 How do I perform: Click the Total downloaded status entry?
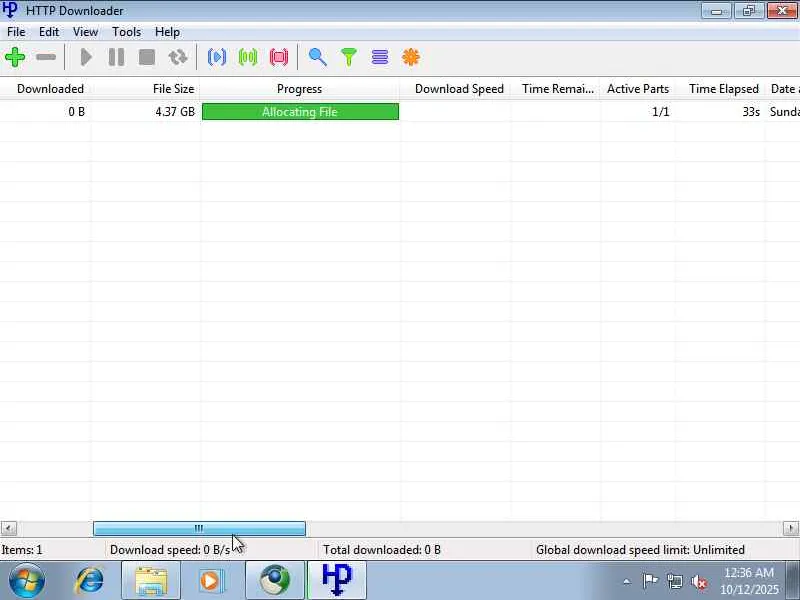pyautogui.click(x=382, y=549)
